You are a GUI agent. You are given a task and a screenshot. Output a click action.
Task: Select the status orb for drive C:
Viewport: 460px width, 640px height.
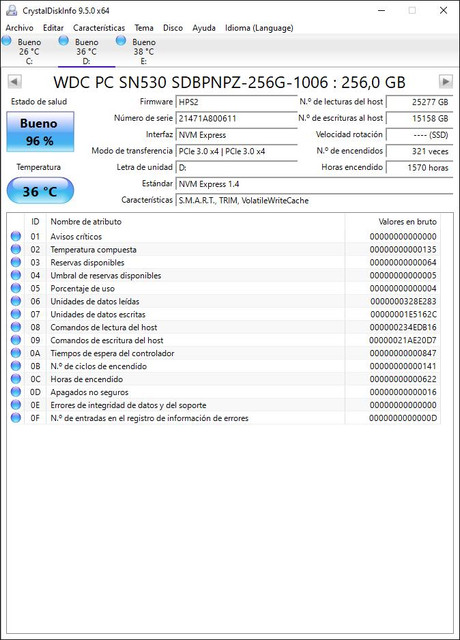tap(7, 40)
